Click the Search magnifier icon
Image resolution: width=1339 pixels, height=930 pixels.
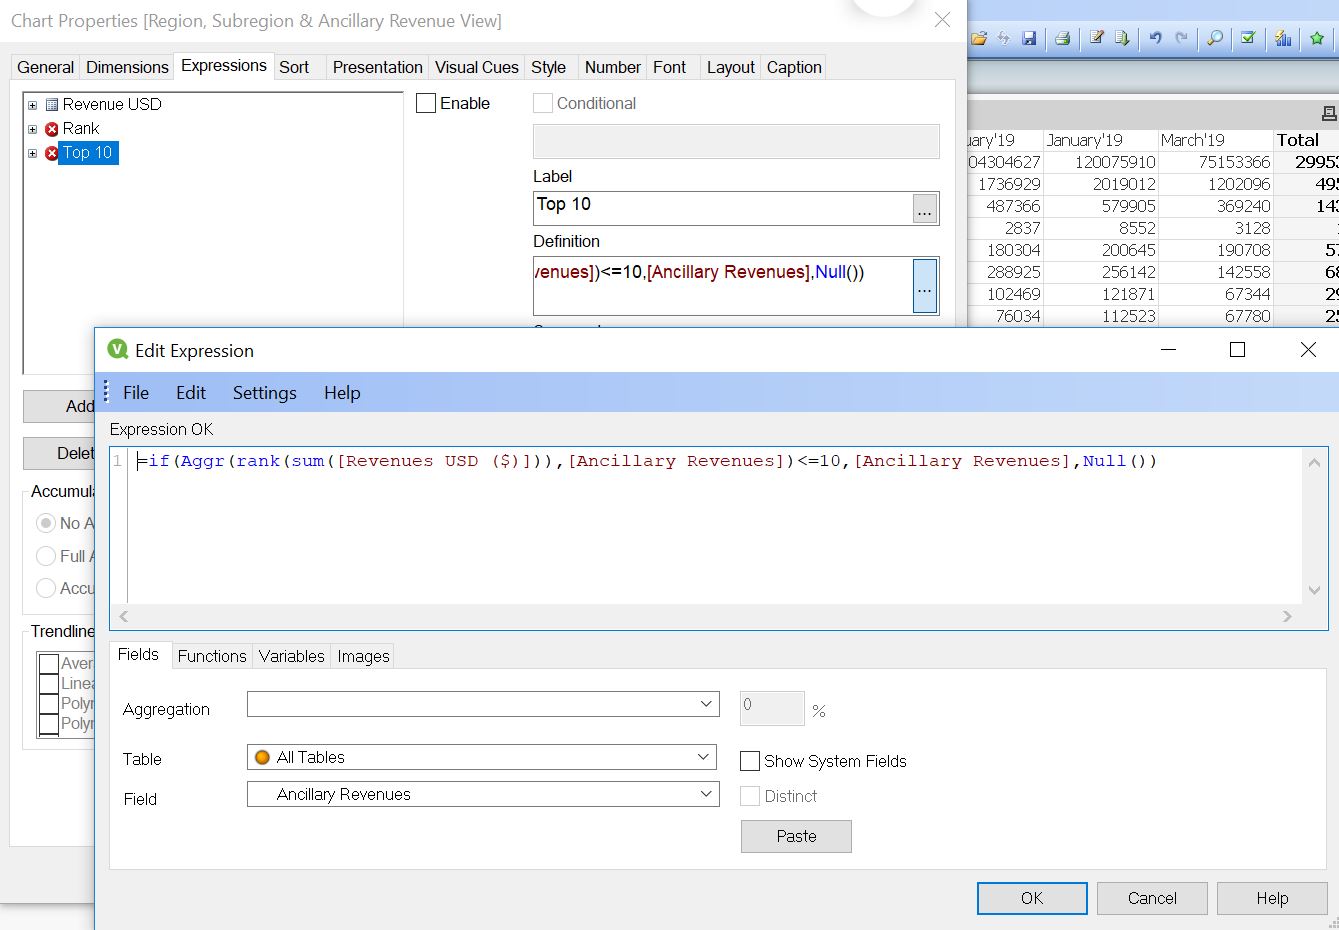(x=1215, y=38)
